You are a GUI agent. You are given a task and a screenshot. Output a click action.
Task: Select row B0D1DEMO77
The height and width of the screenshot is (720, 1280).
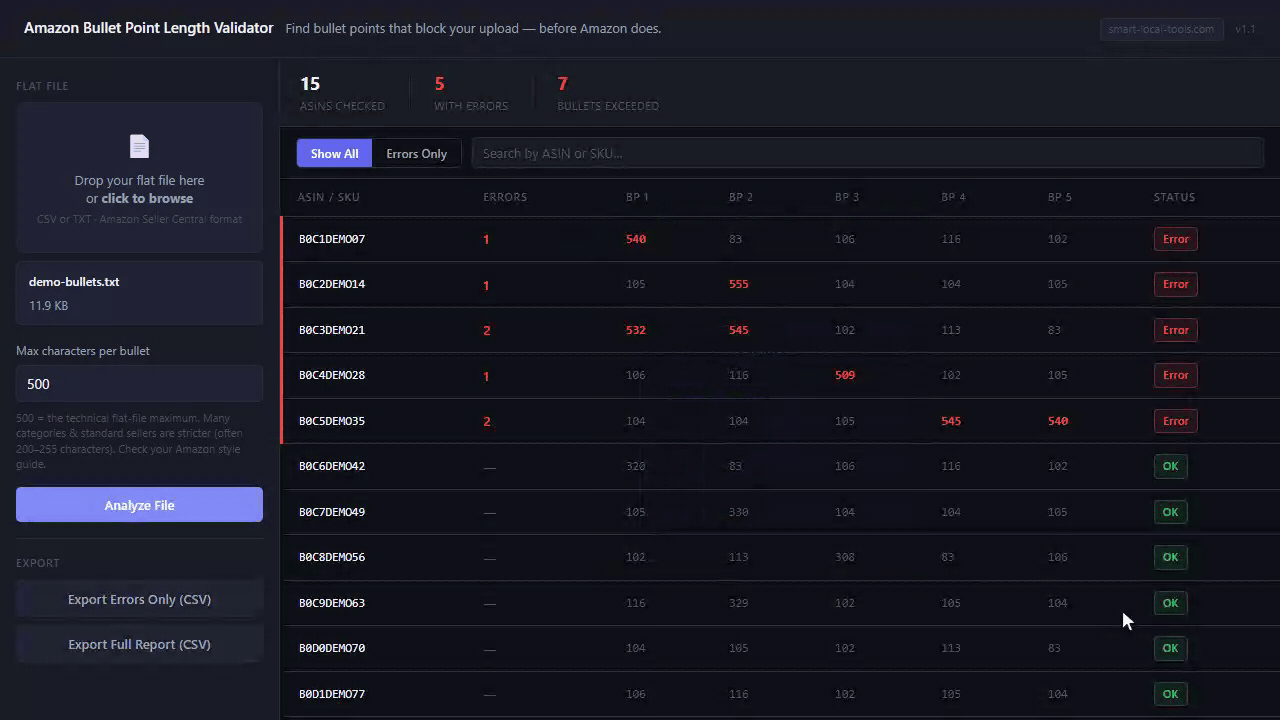pos(780,694)
